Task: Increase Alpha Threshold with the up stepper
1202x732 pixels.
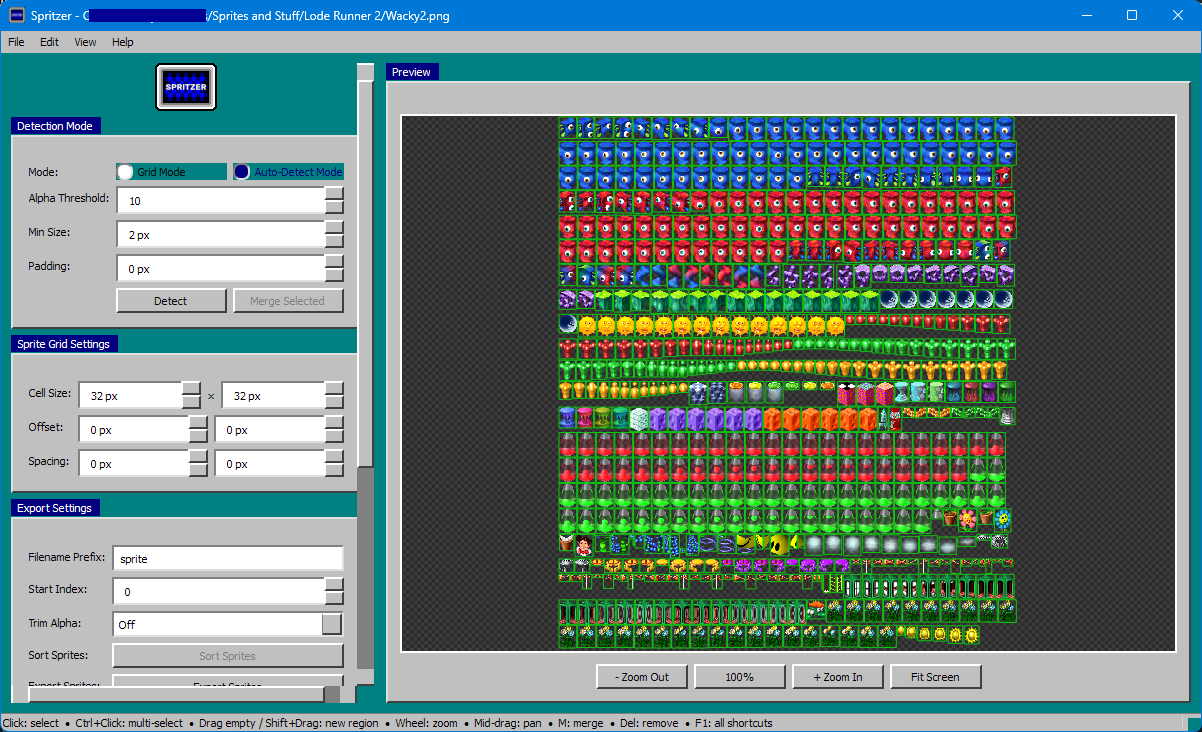Action: tap(334, 193)
